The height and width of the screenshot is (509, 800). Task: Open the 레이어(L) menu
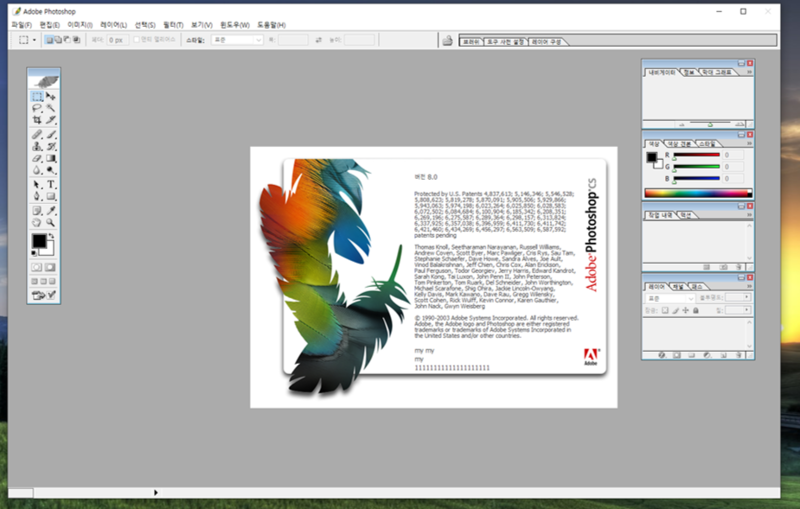pyautogui.click(x=113, y=25)
